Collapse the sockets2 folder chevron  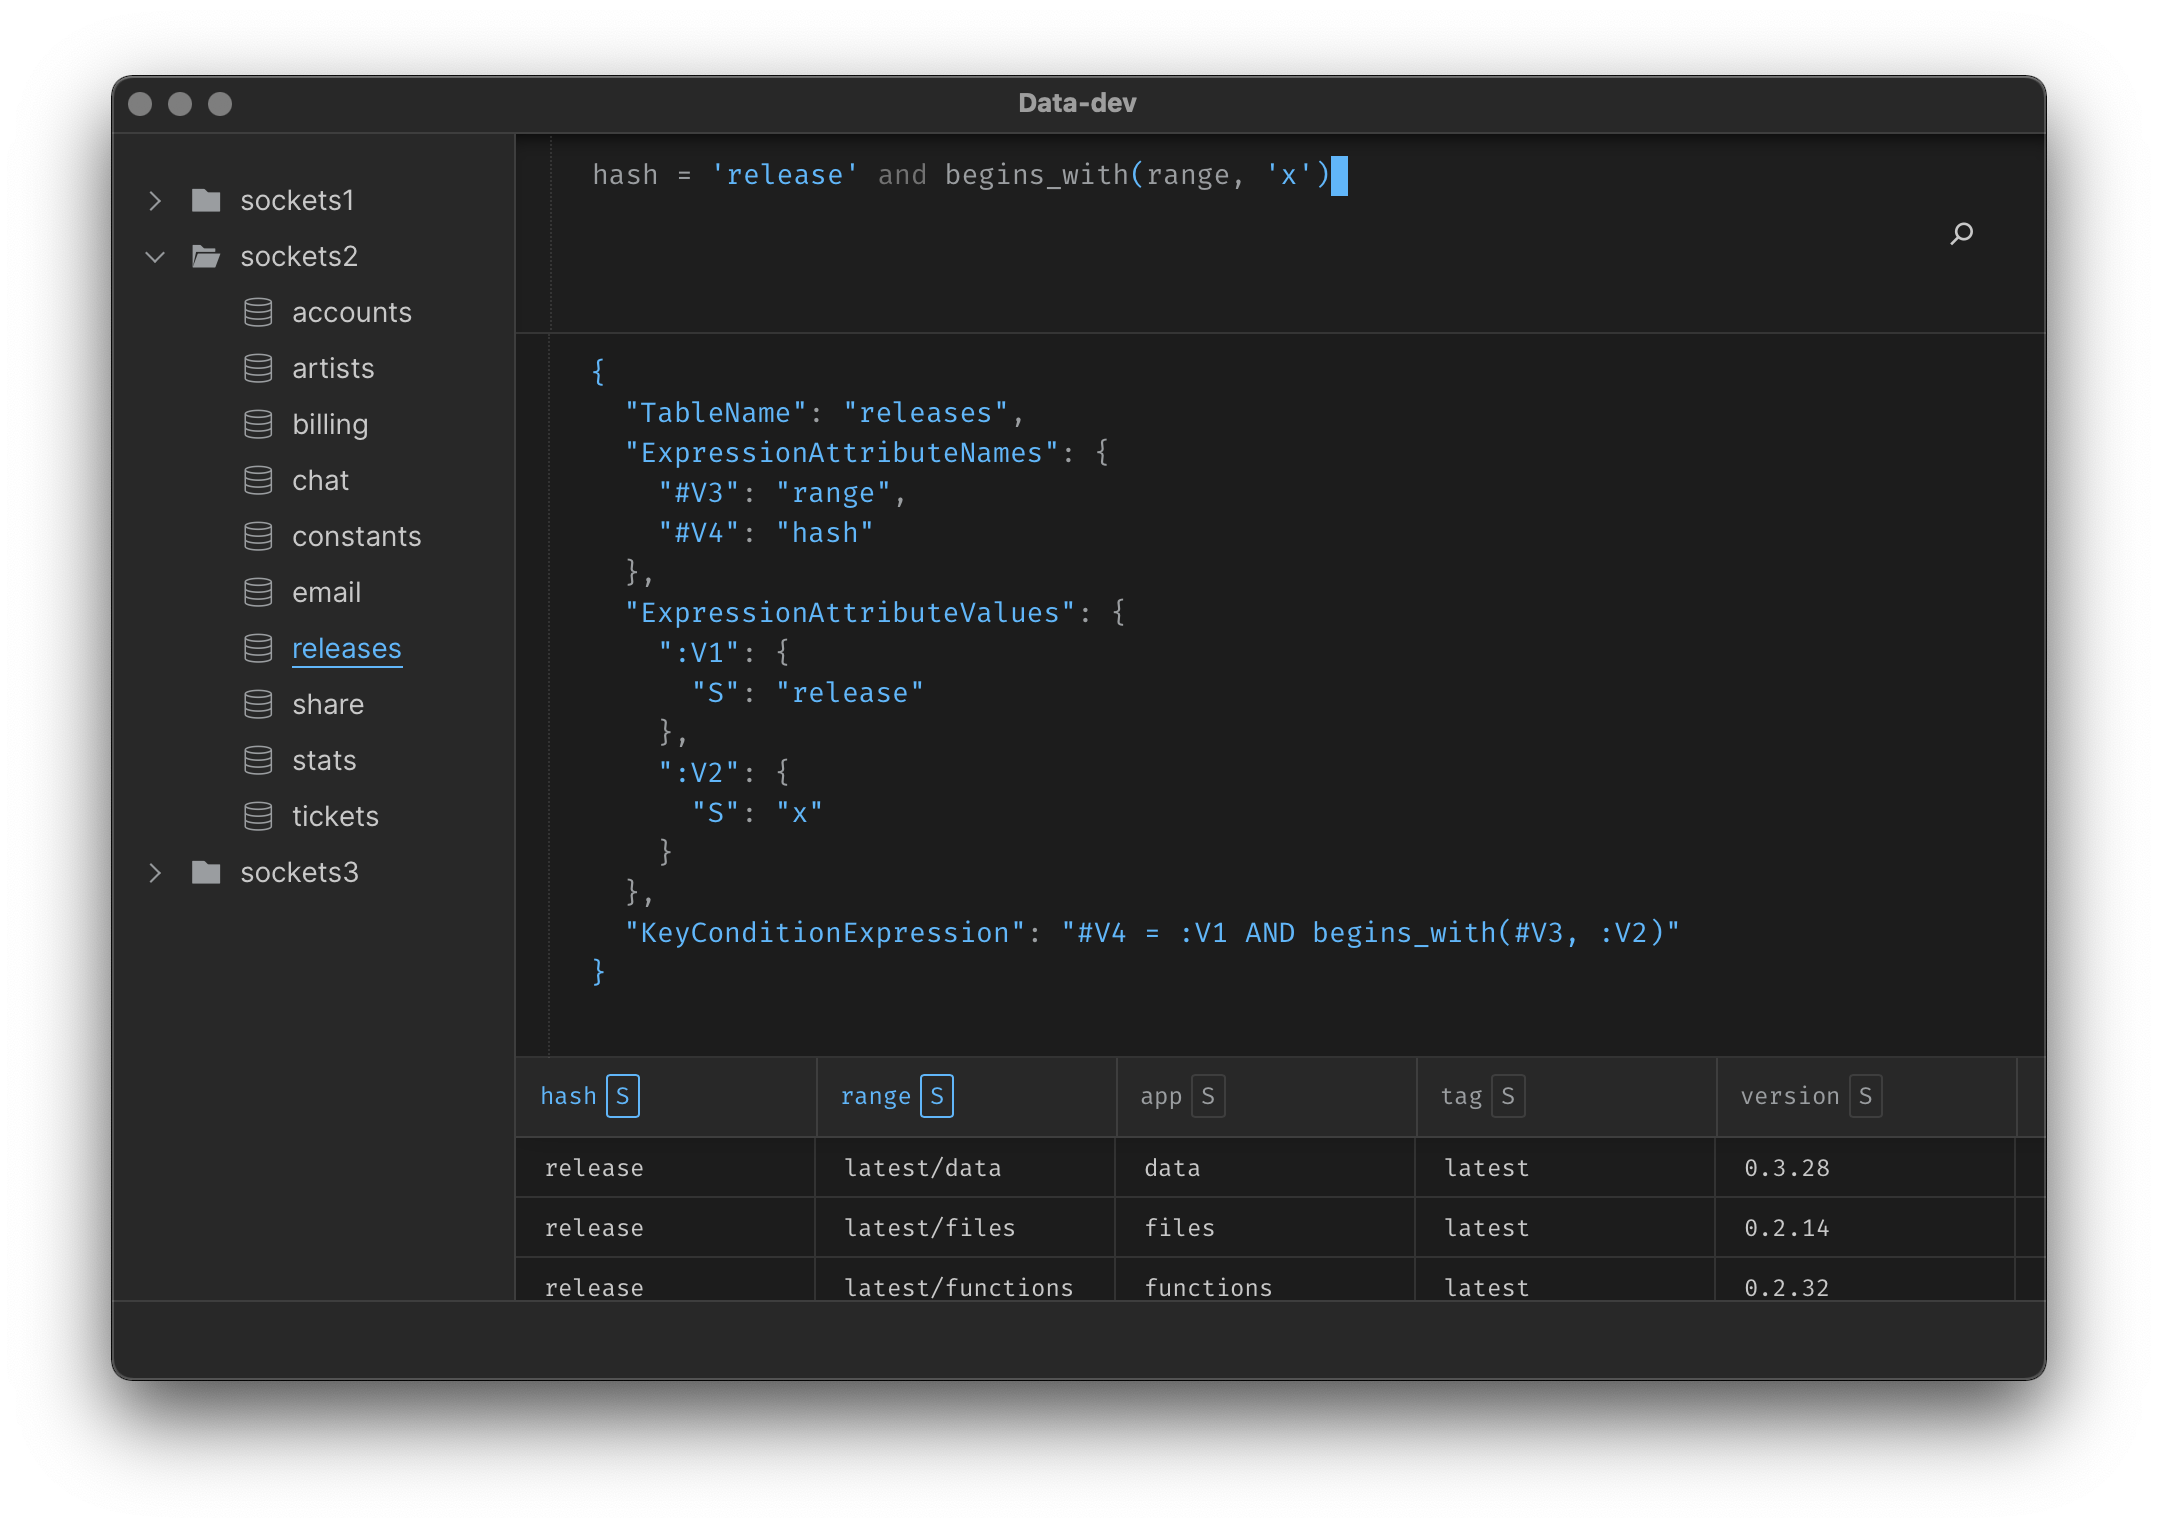click(155, 257)
